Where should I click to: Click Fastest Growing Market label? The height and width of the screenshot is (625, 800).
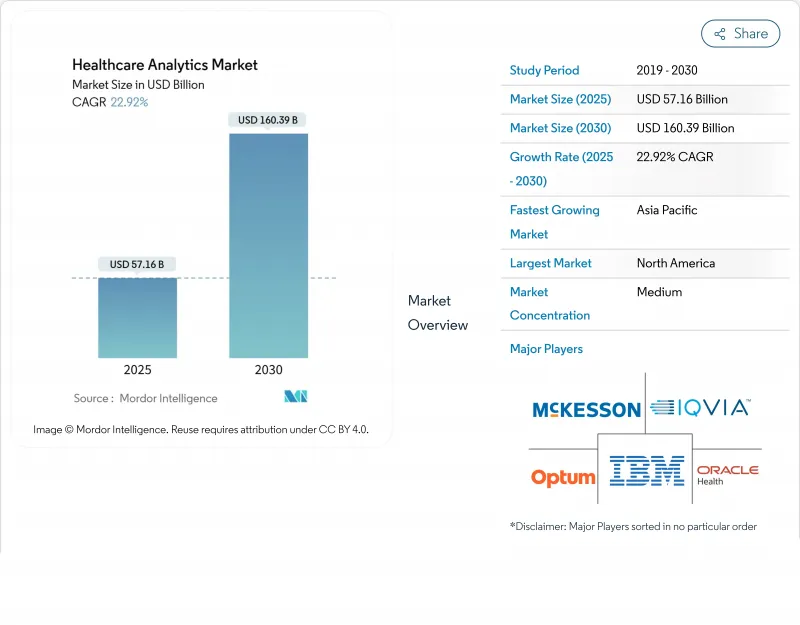554,222
